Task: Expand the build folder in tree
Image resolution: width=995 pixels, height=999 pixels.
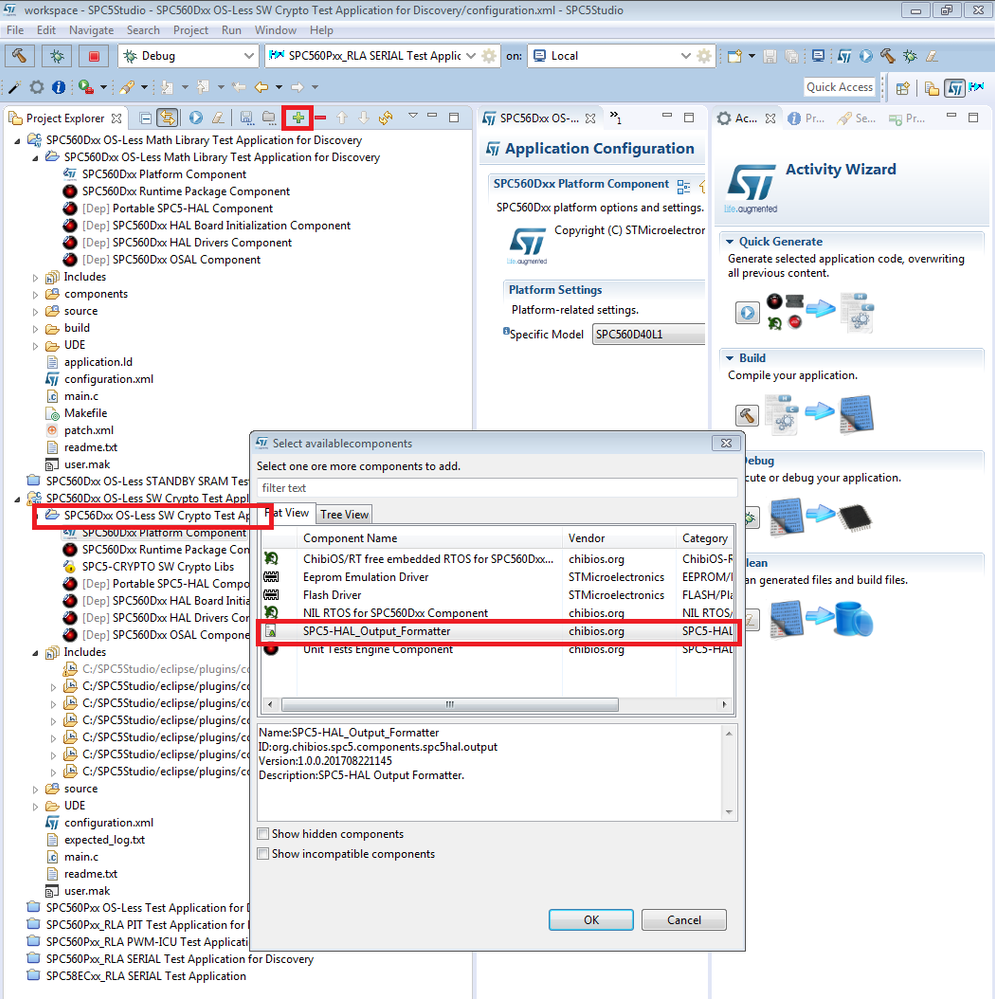Action: [36, 329]
